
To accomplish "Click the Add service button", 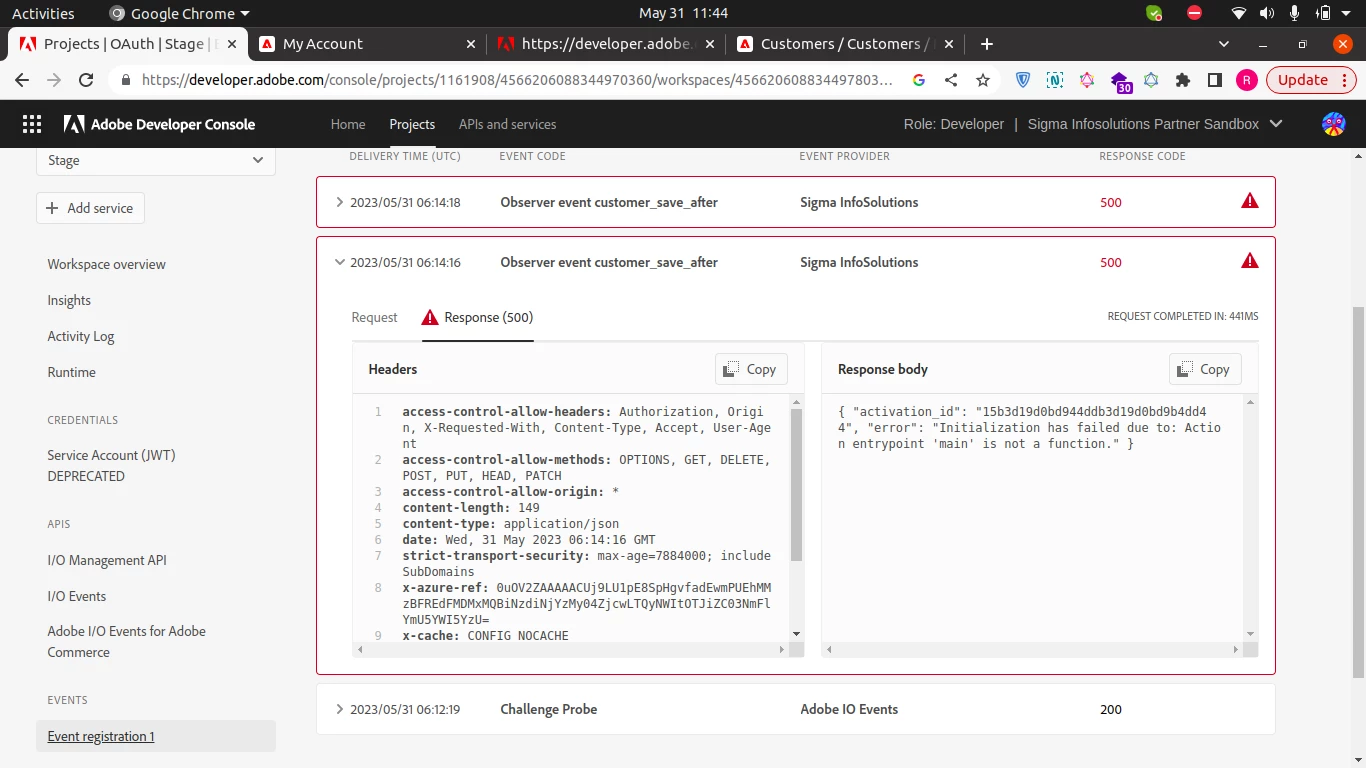I will pos(90,208).
